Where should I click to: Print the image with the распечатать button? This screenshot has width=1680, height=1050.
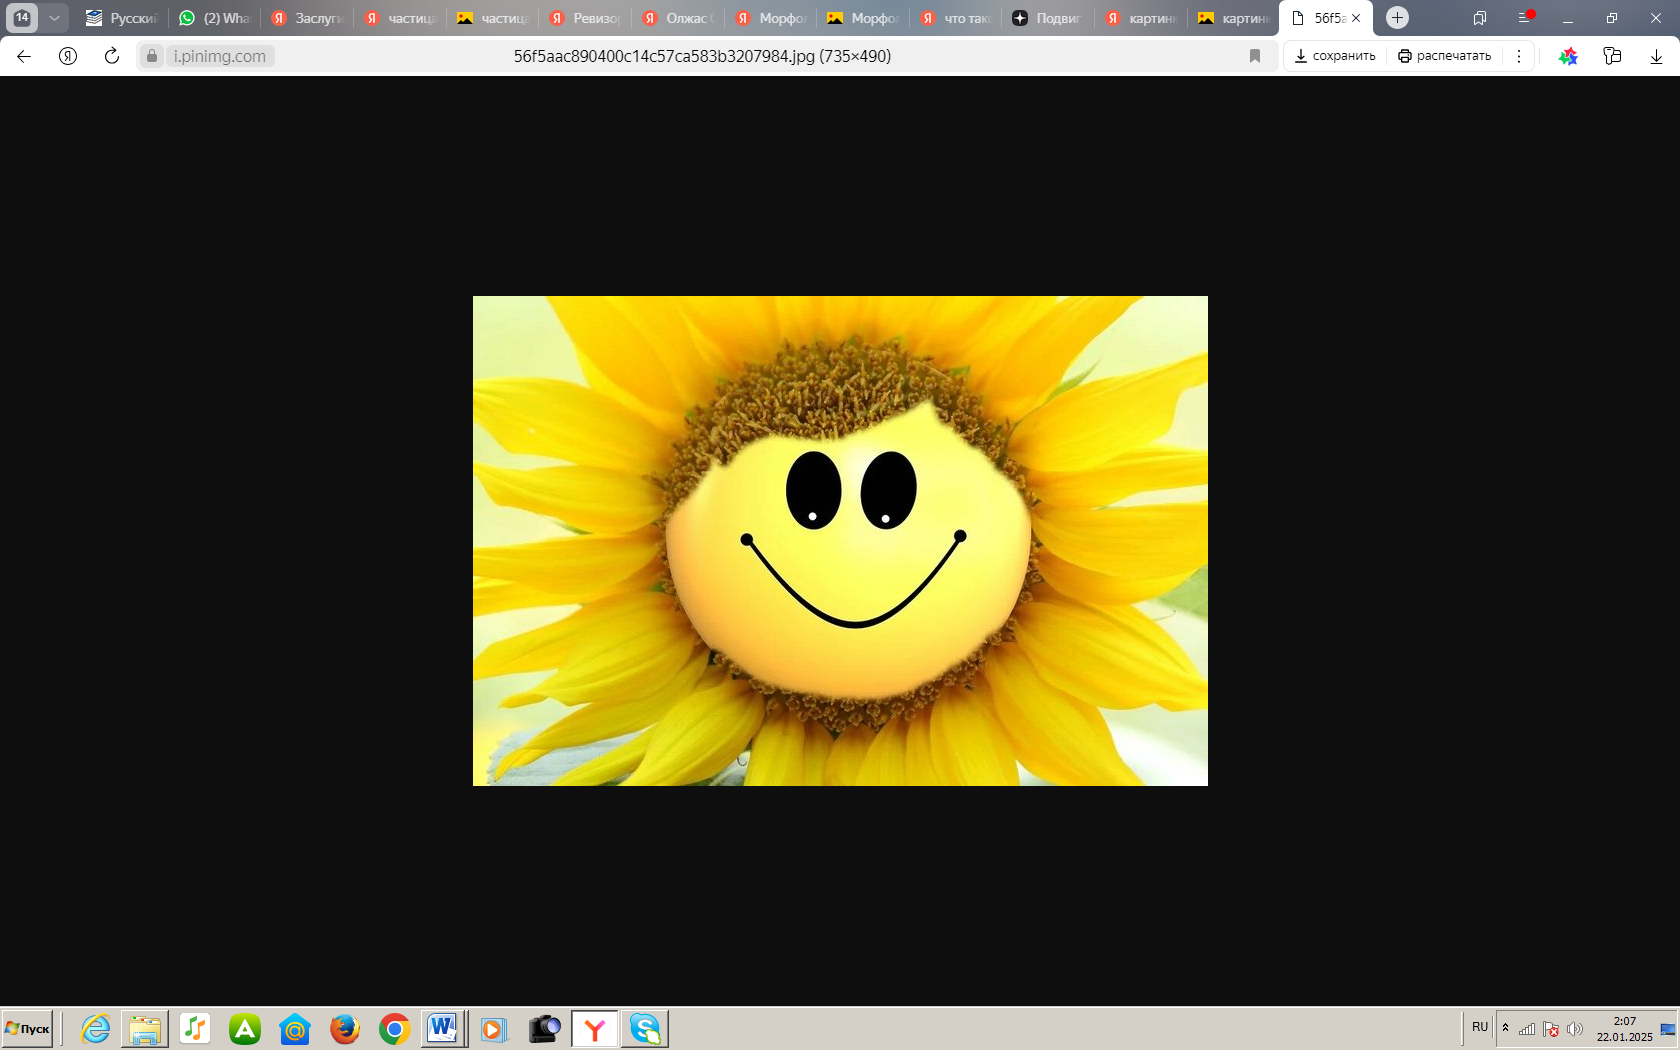[1445, 56]
